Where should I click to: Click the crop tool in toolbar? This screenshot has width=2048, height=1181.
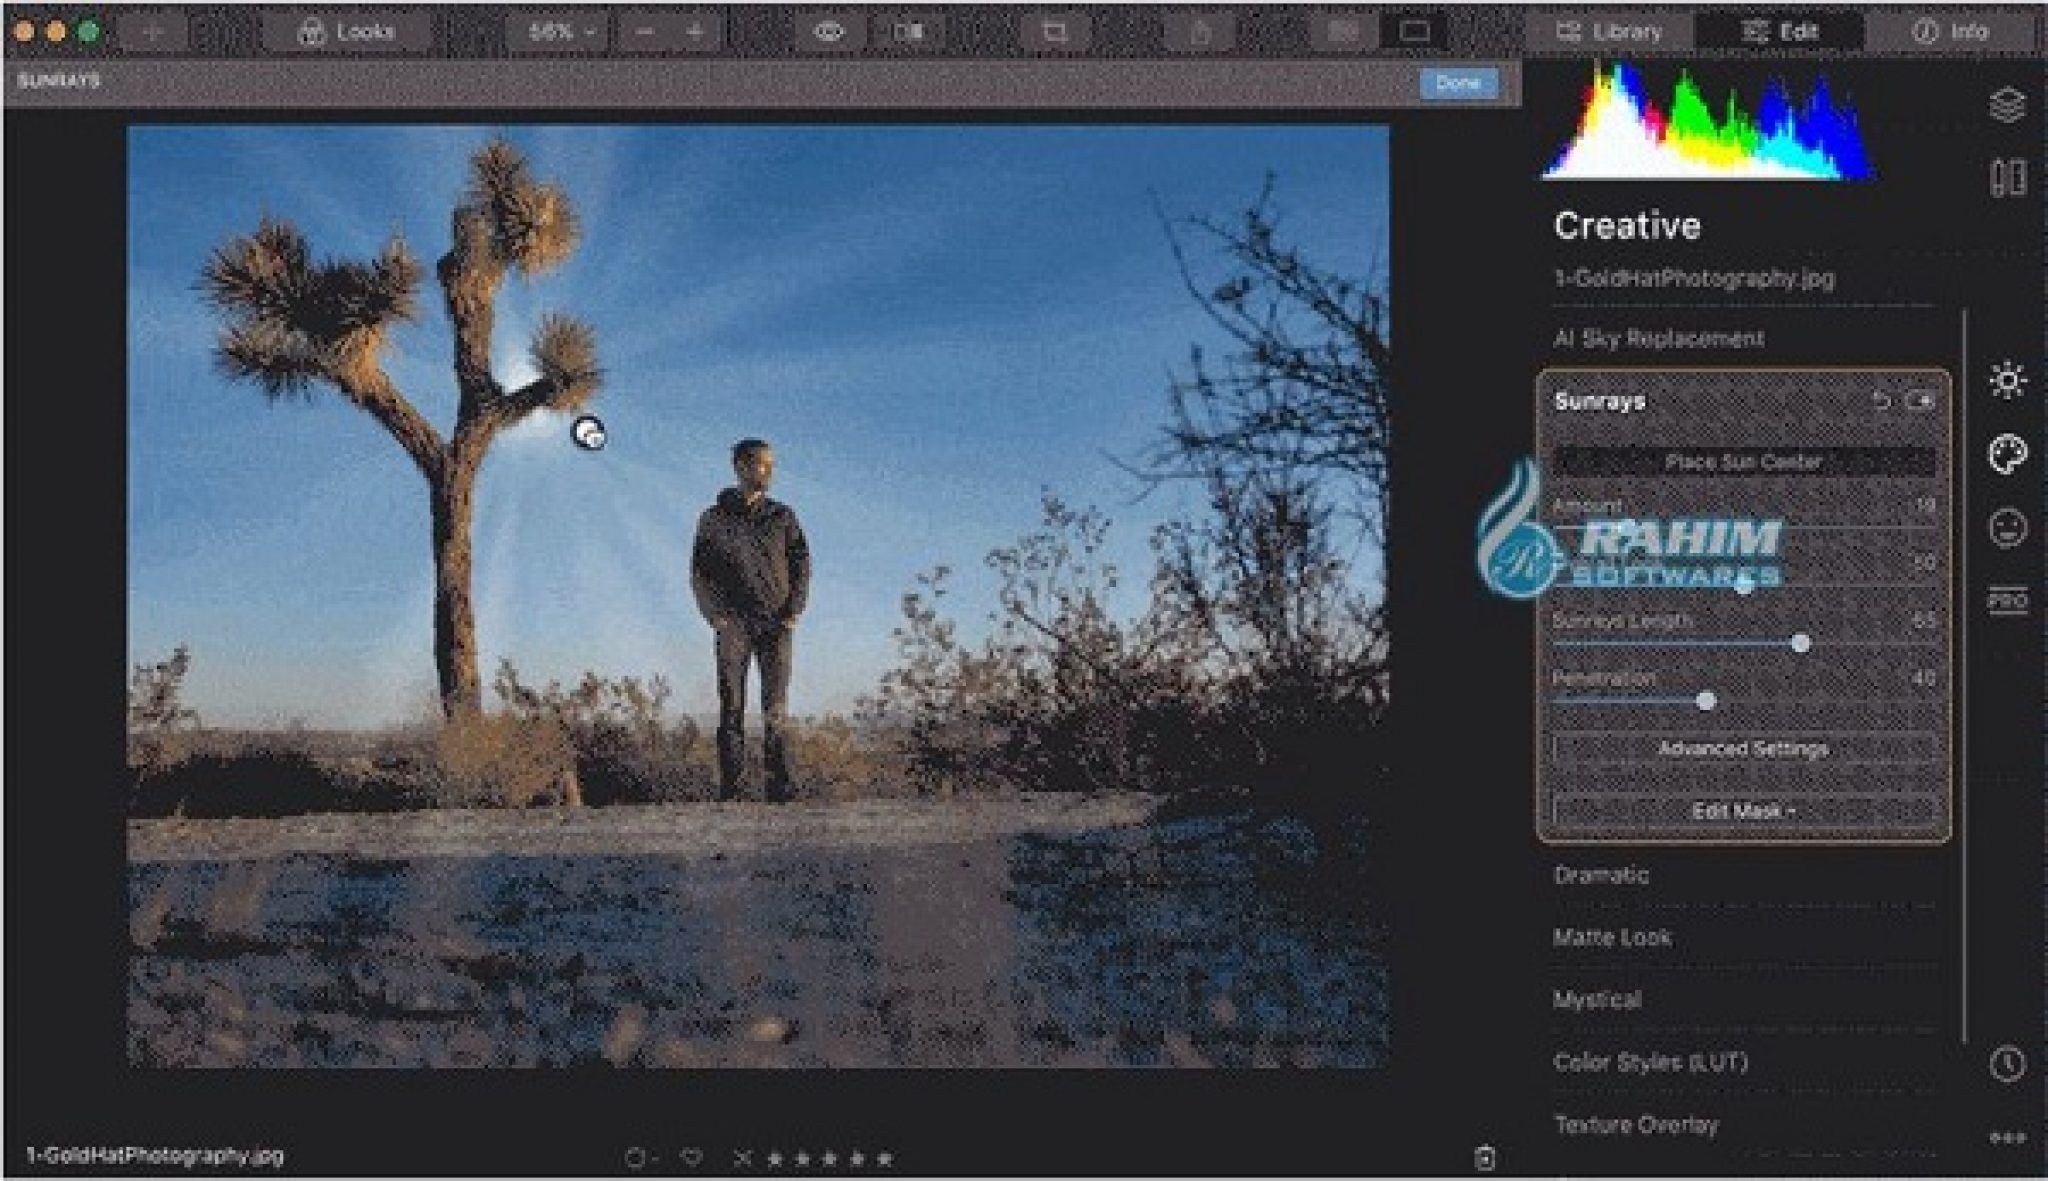coord(1054,32)
